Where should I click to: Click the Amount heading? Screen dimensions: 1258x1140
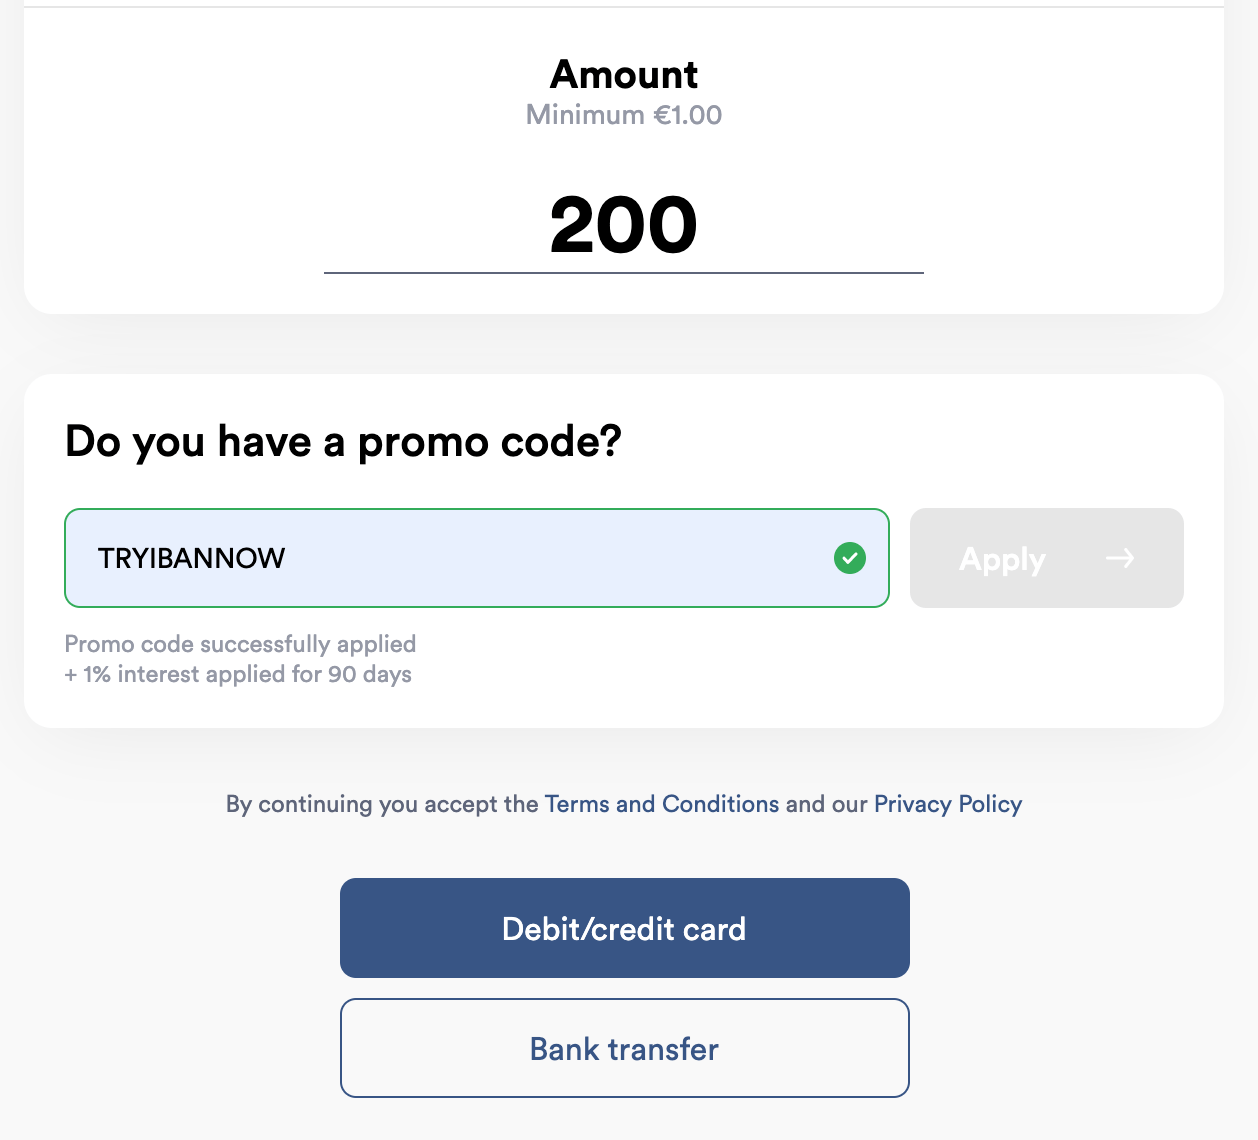coord(624,74)
